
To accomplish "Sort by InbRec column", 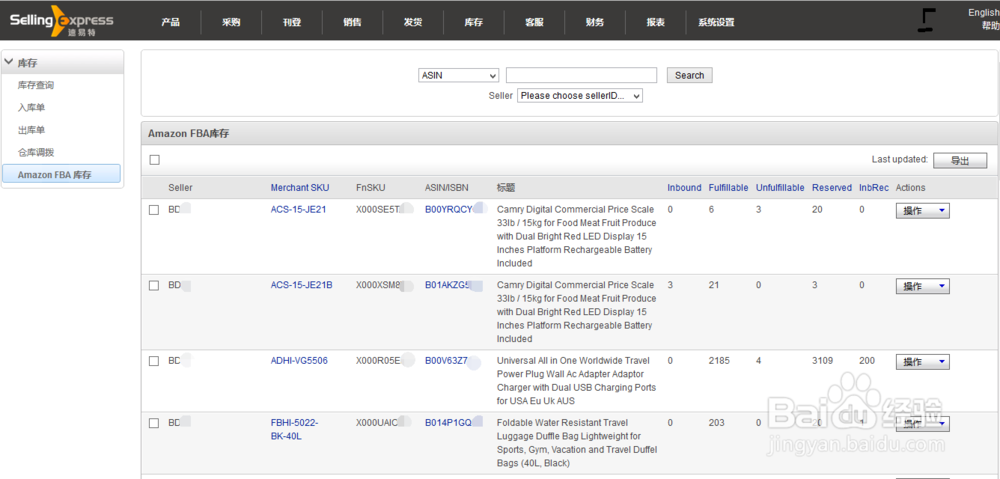I will [874, 188].
